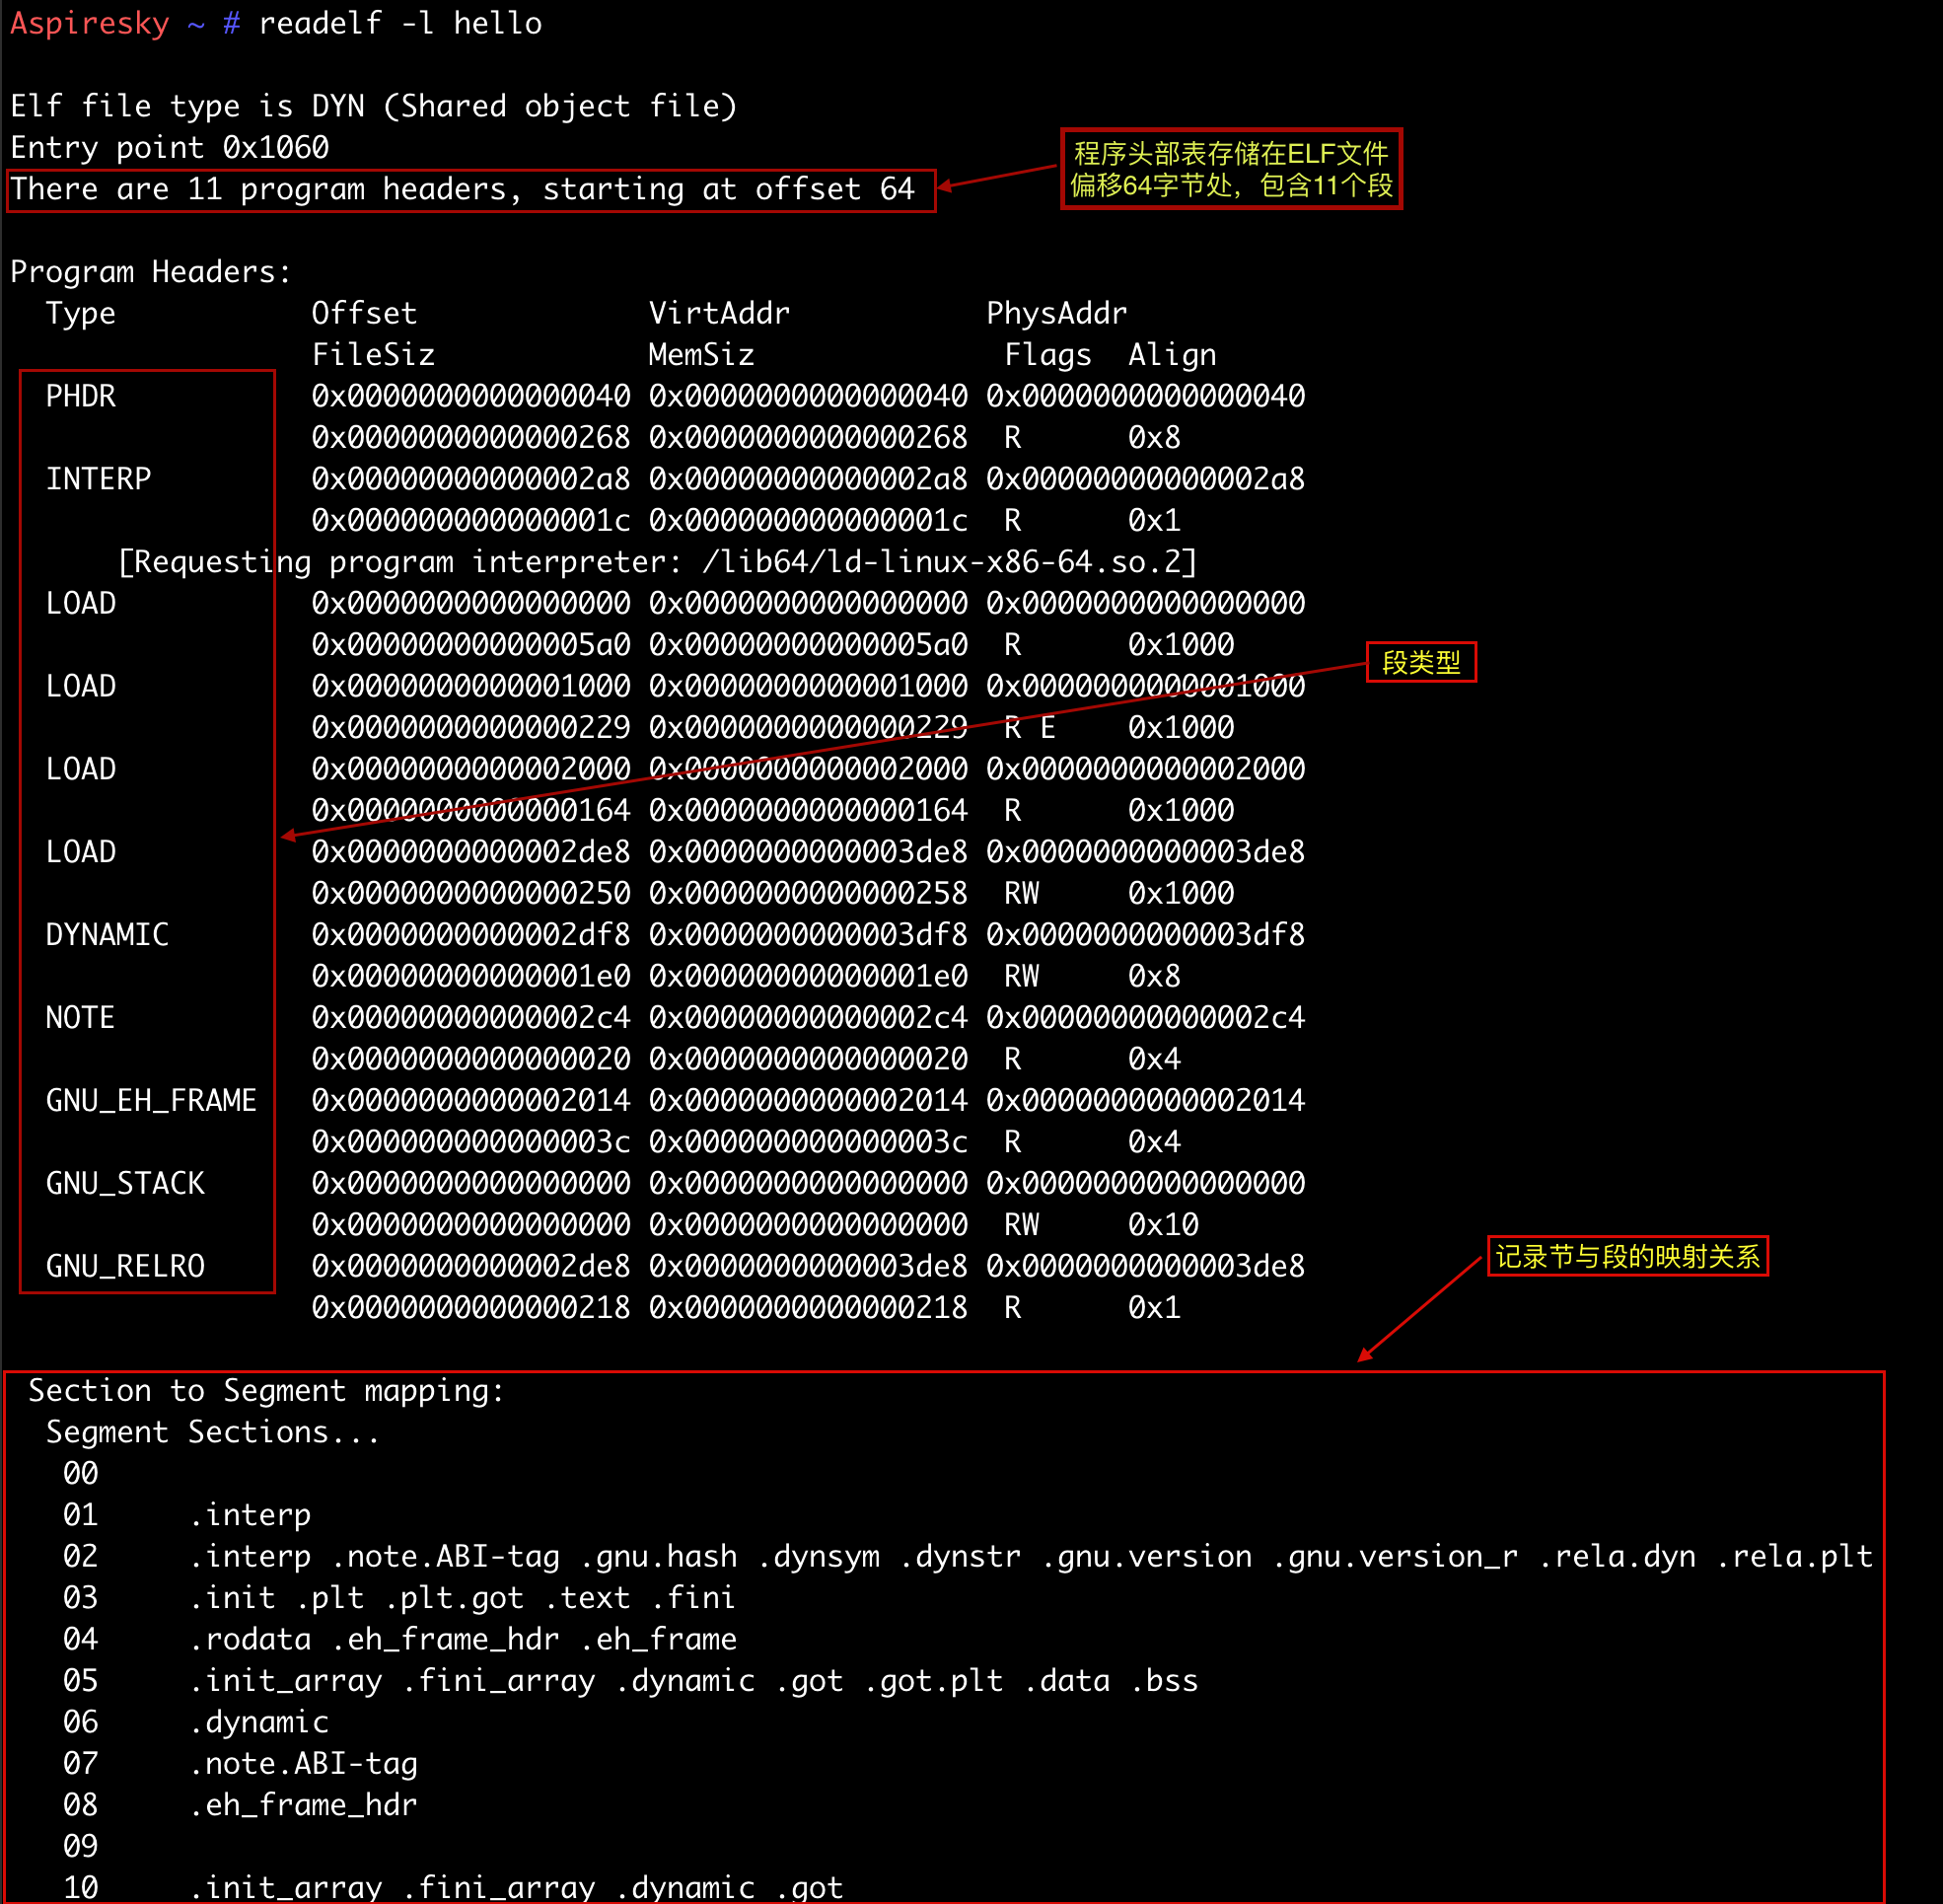This screenshot has height=1904, width=1943.
Task: Click the 'readelf -l hello' command text
Action: point(400,23)
